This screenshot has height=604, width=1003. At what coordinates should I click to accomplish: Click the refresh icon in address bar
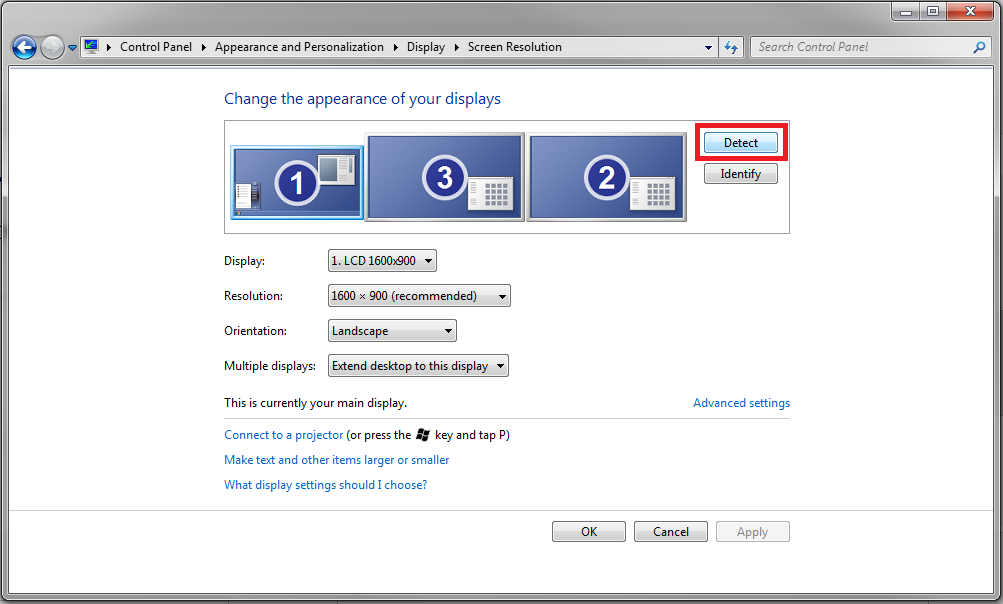[x=731, y=47]
